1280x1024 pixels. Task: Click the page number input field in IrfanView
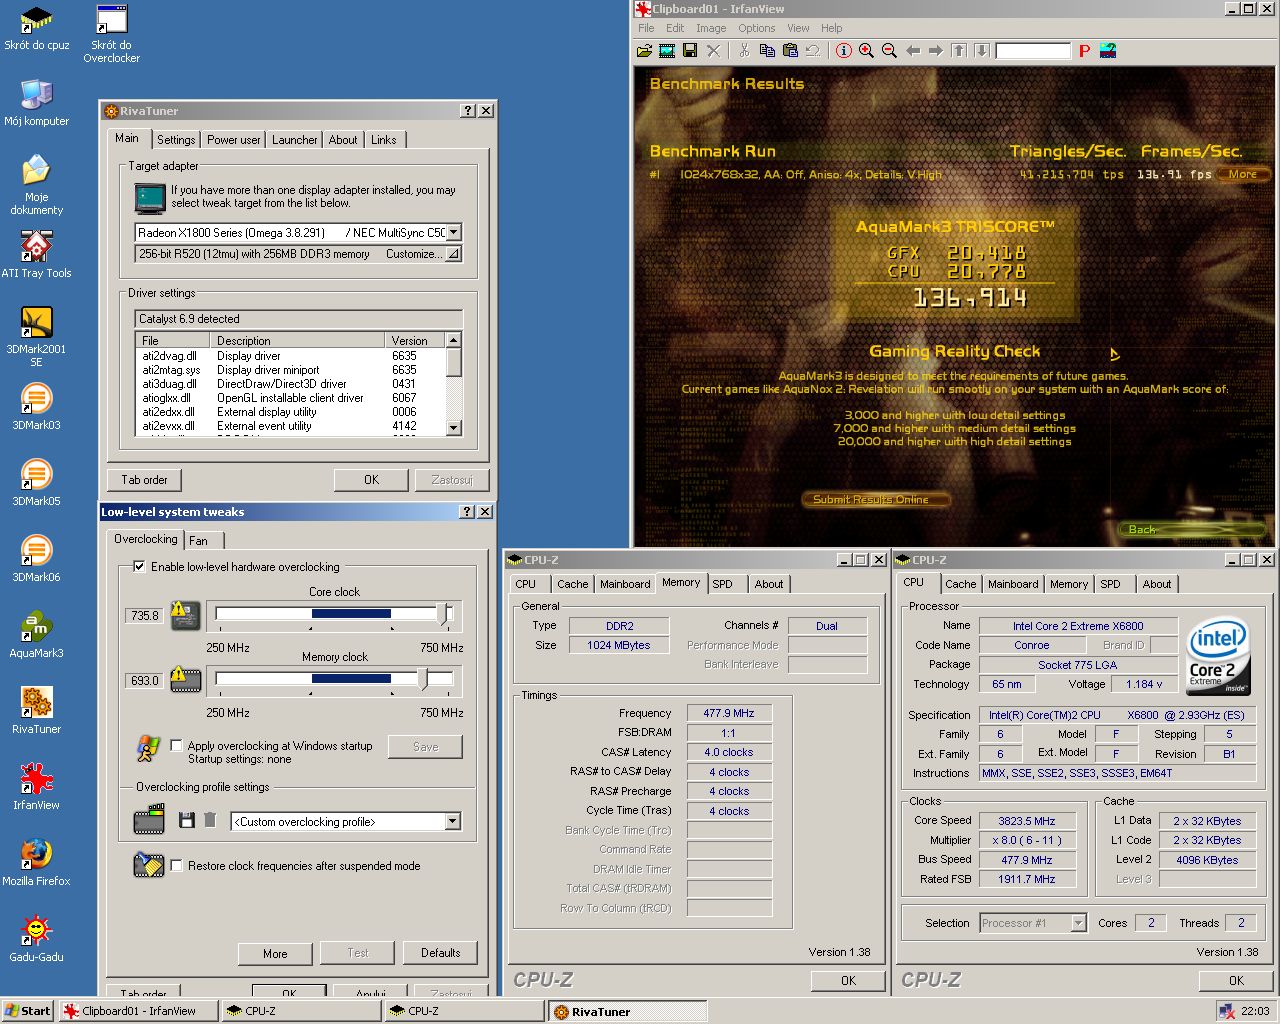[1033, 51]
